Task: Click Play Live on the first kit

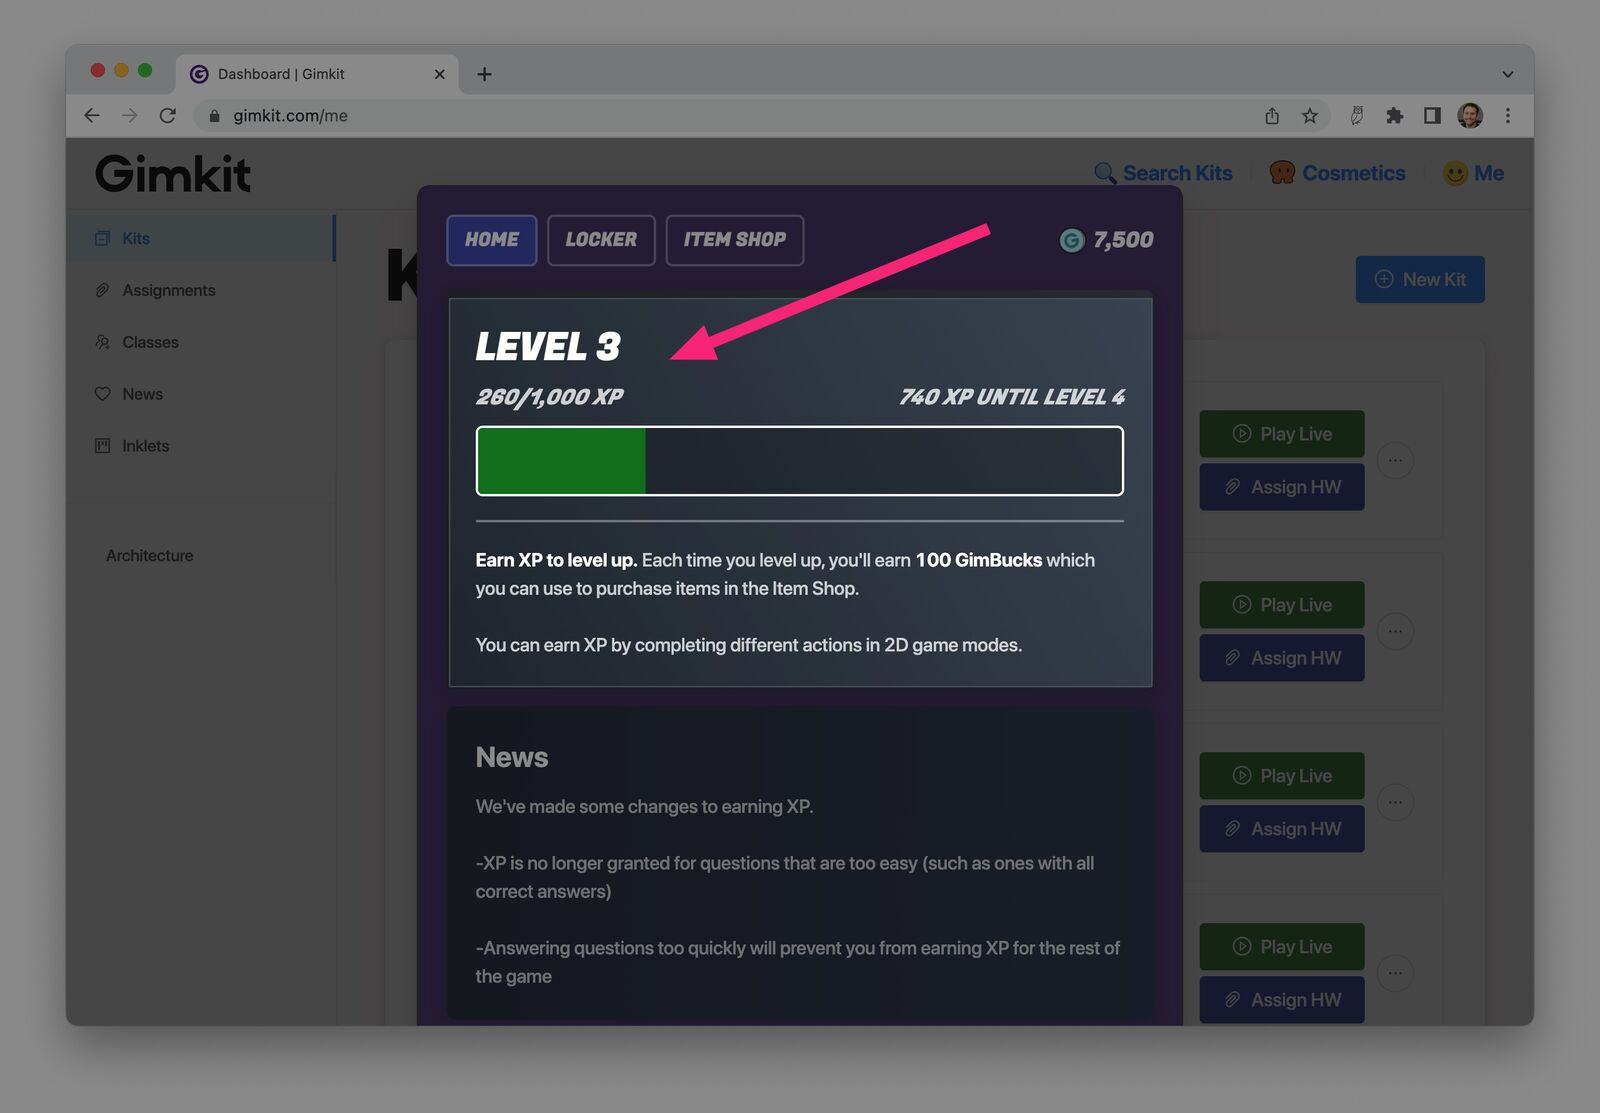Action: [1282, 434]
